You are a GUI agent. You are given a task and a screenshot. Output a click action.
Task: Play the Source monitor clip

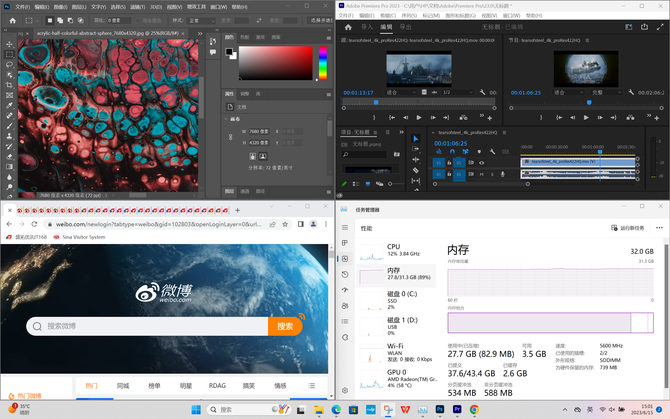(419, 117)
